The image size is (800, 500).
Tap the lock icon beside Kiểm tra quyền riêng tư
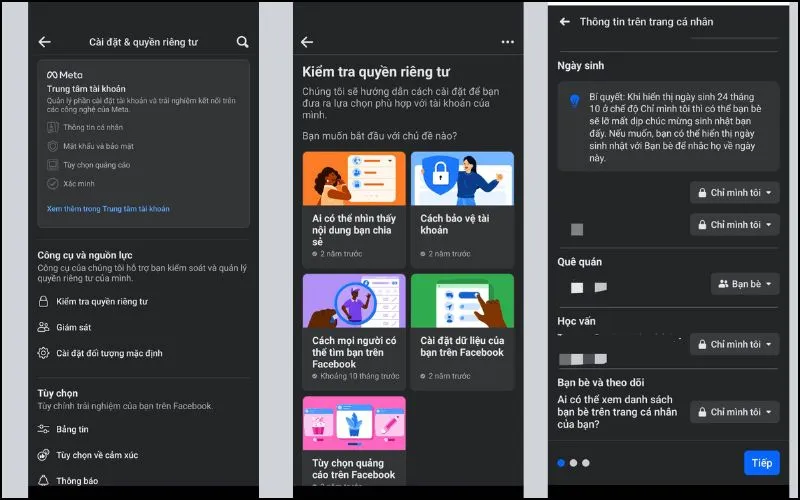click(x=44, y=301)
